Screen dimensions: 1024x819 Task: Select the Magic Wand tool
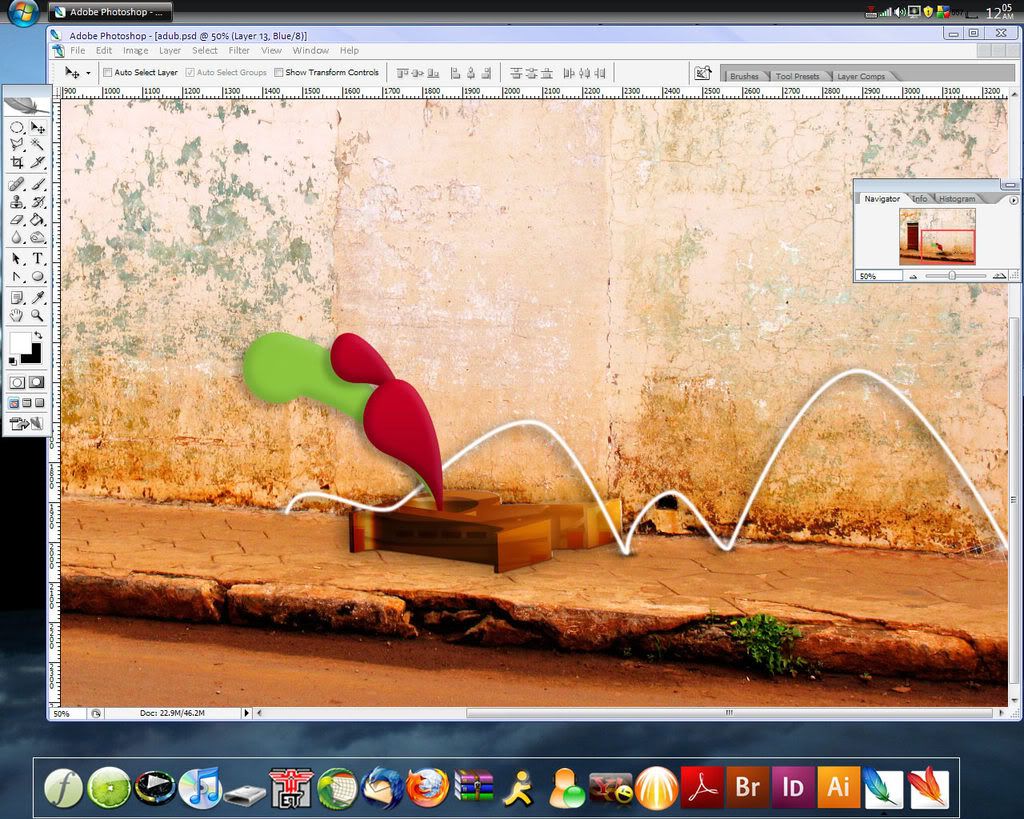pos(38,144)
